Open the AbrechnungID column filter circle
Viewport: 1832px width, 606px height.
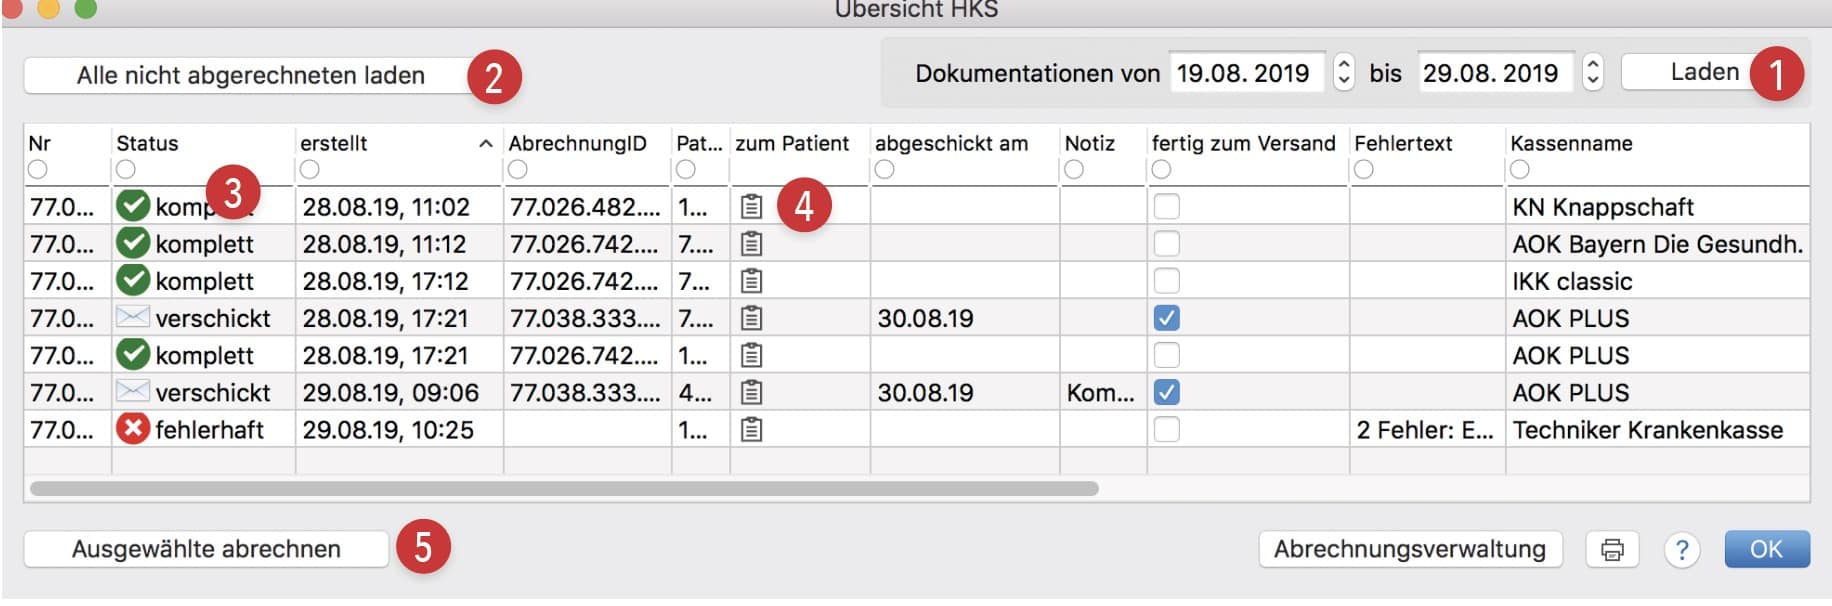(517, 170)
